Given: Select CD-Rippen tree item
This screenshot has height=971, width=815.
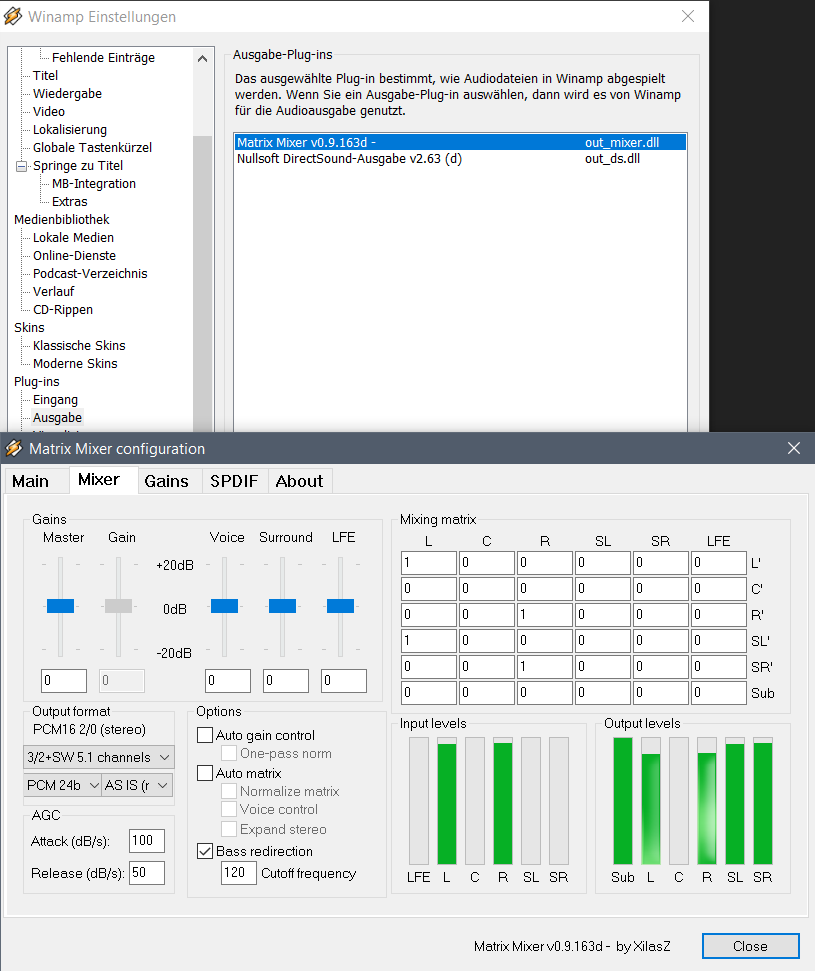Looking at the screenshot, I should (63, 309).
